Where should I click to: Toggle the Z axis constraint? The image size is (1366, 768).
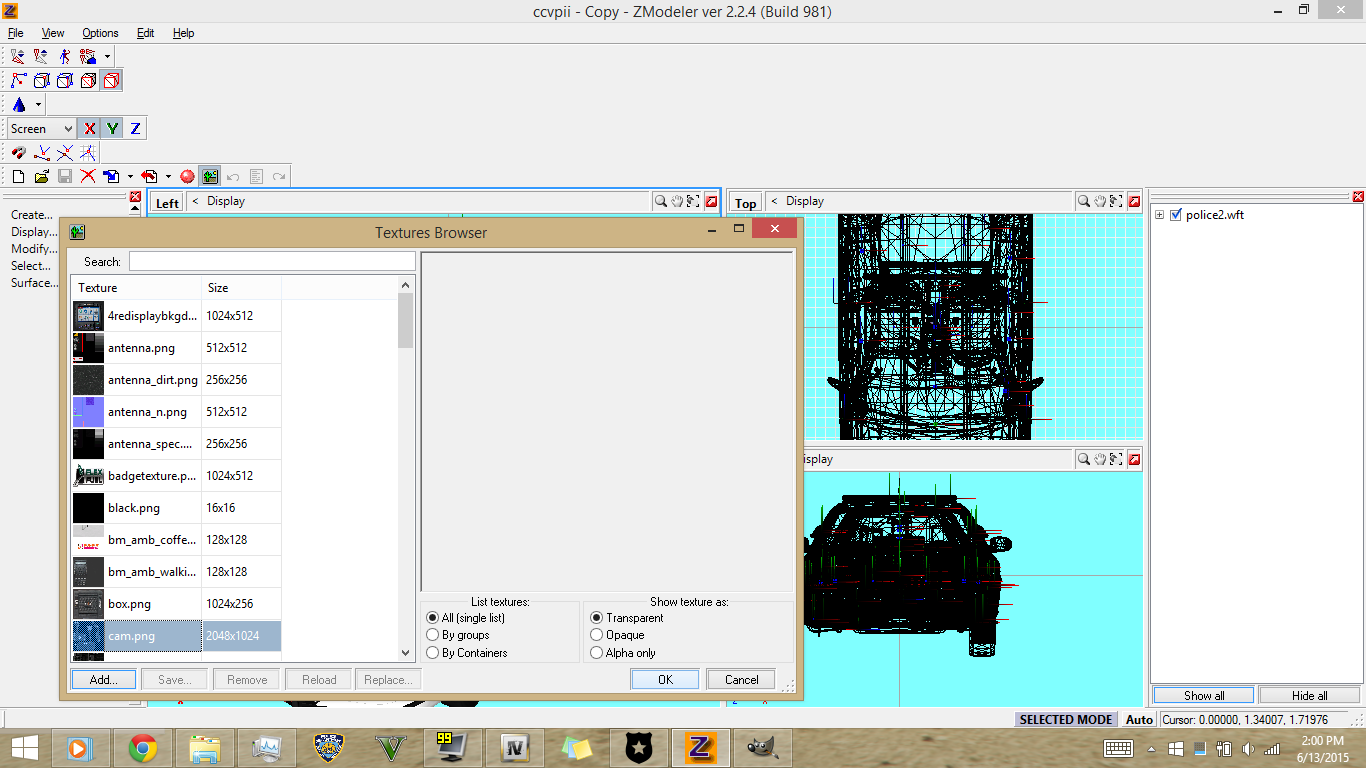coord(135,129)
